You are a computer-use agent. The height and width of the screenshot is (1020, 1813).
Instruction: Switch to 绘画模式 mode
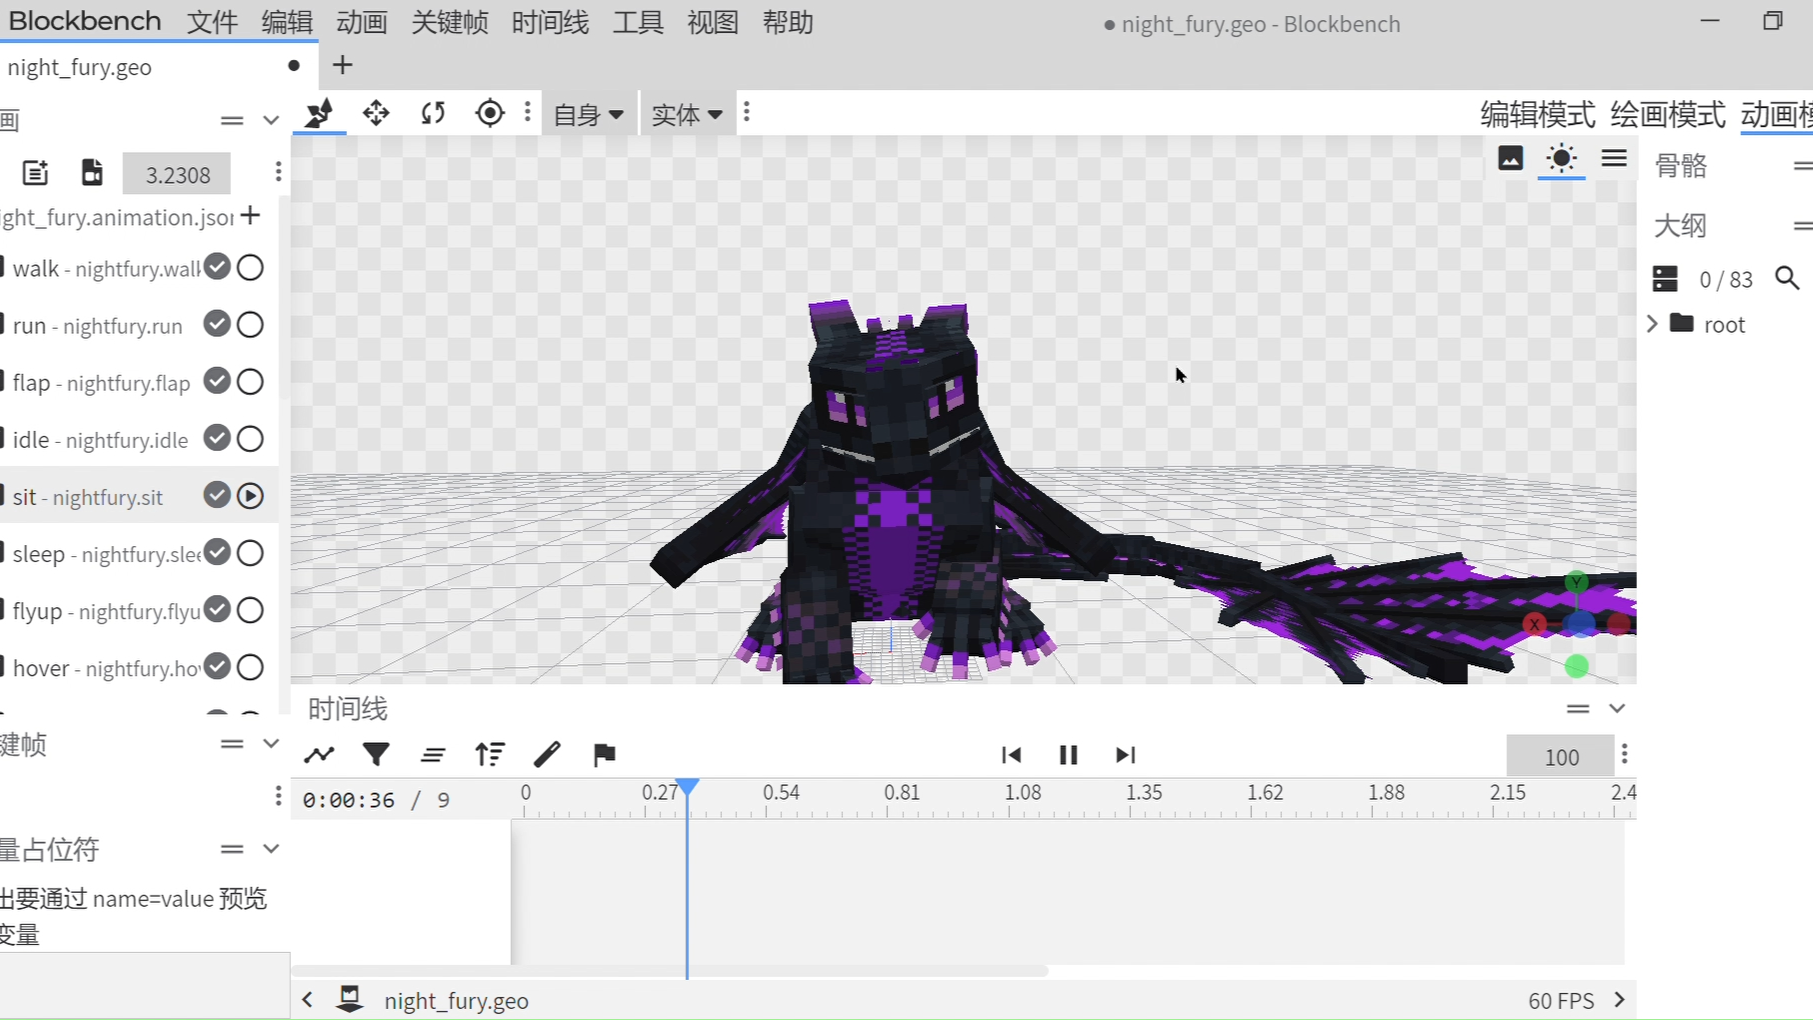point(1668,115)
